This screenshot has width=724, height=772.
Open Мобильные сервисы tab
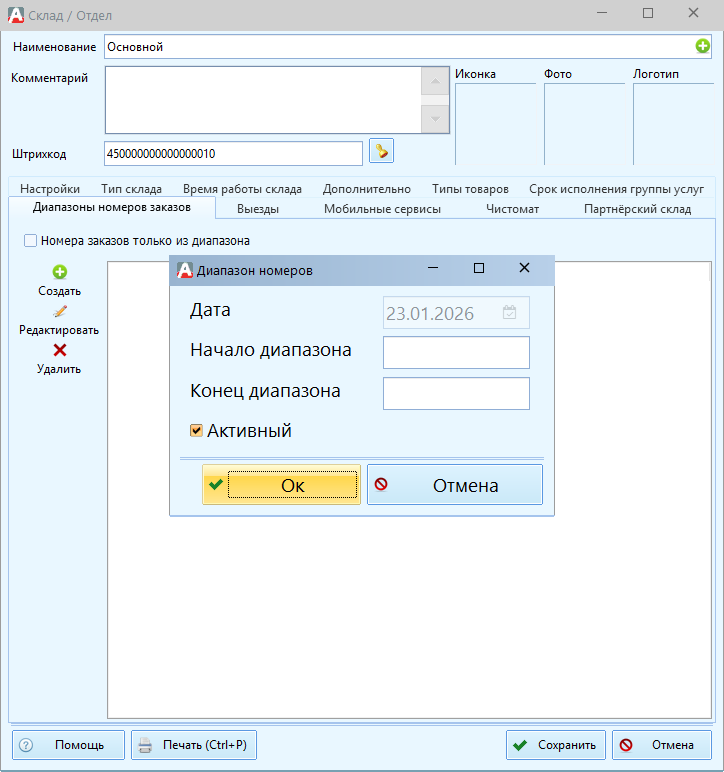(x=382, y=209)
